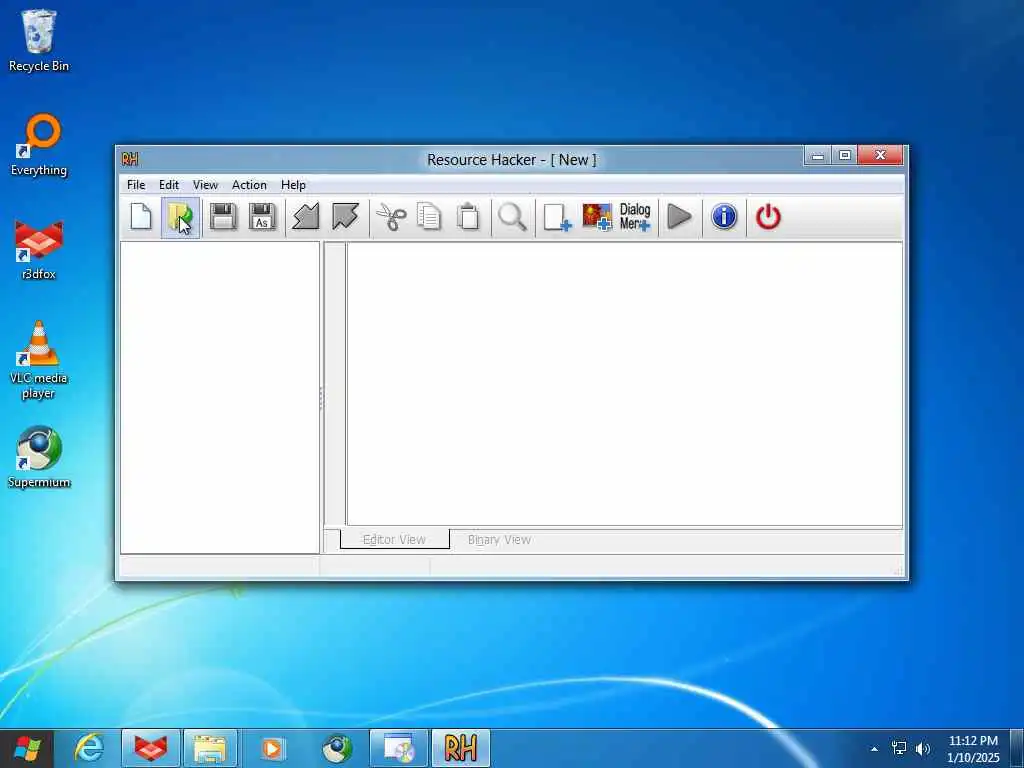Click the Save As floppy icon

pyautogui.click(x=262, y=217)
